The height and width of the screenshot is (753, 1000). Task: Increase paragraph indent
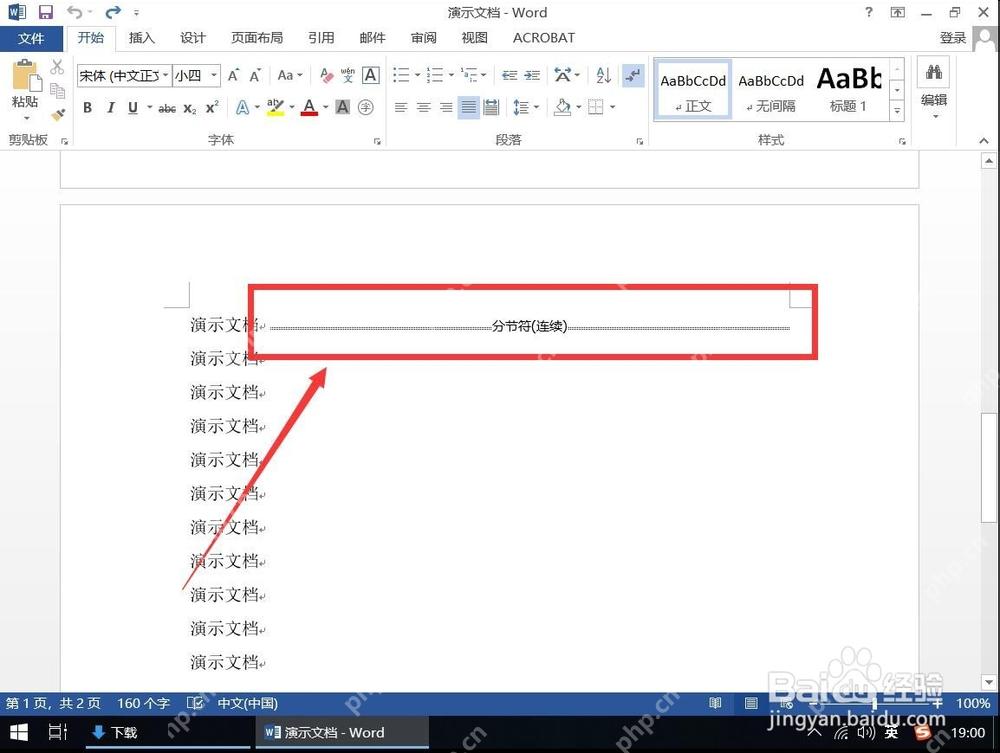(x=532, y=75)
